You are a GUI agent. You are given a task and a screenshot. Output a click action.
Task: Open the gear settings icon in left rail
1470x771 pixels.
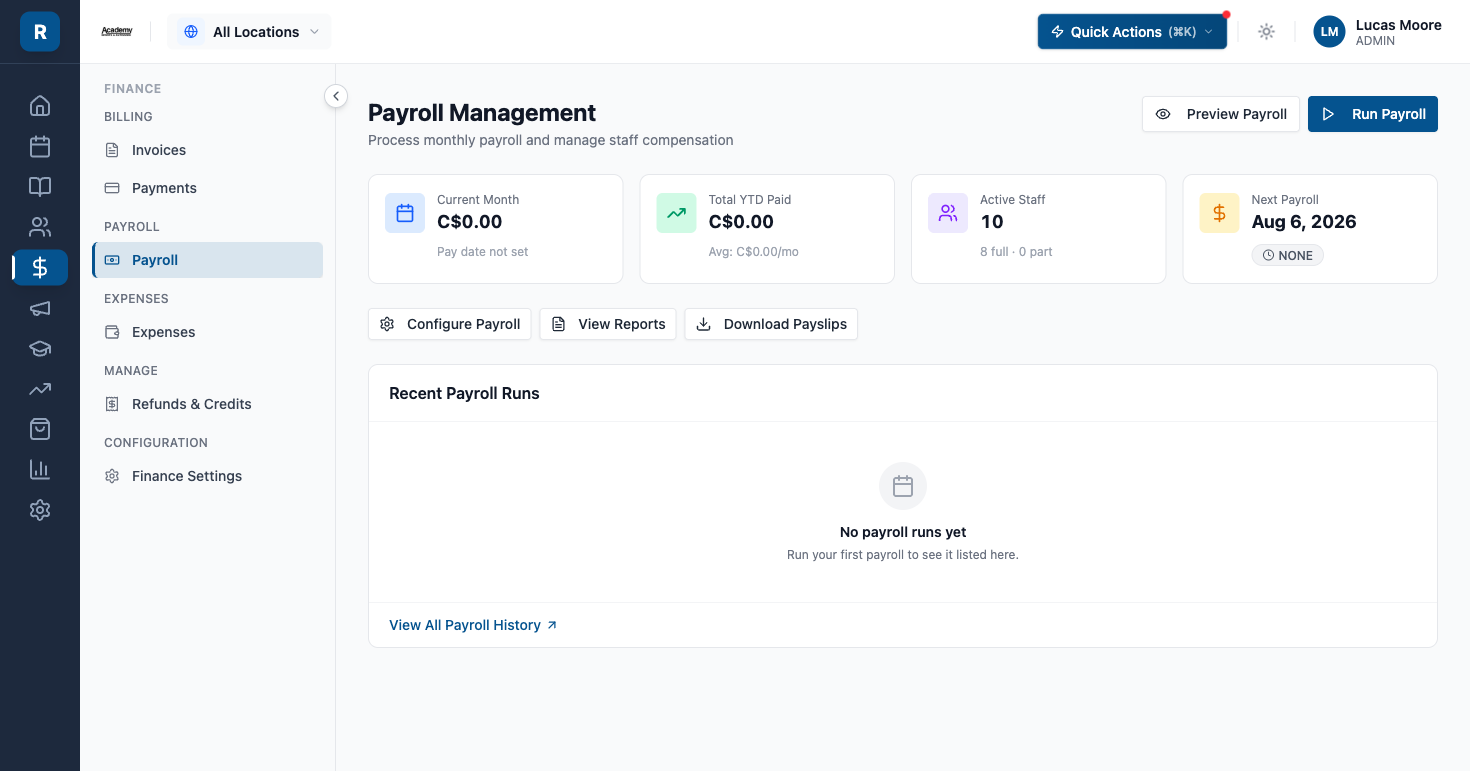coord(40,510)
